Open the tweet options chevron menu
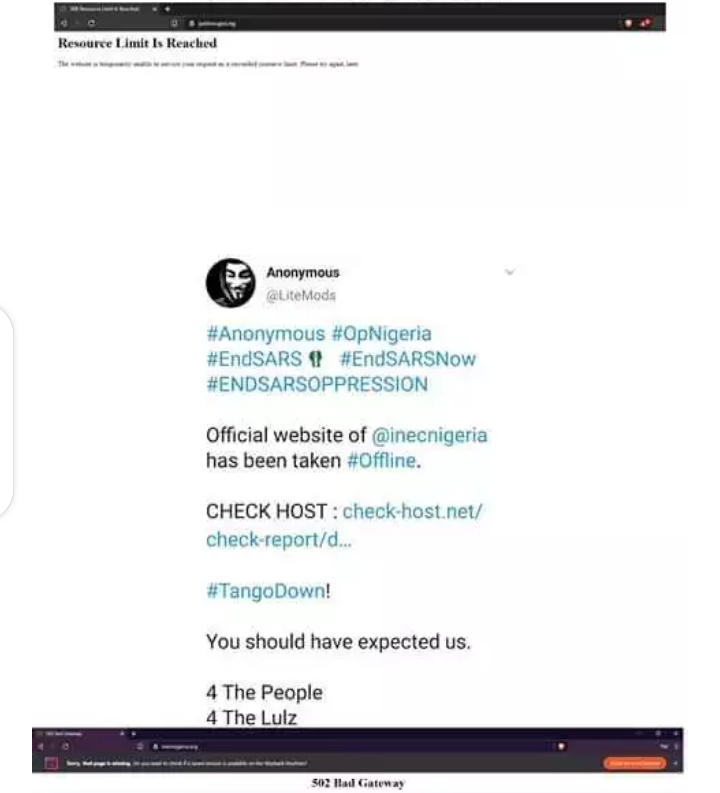This screenshot has width=720, height=793. click(510, 273)
